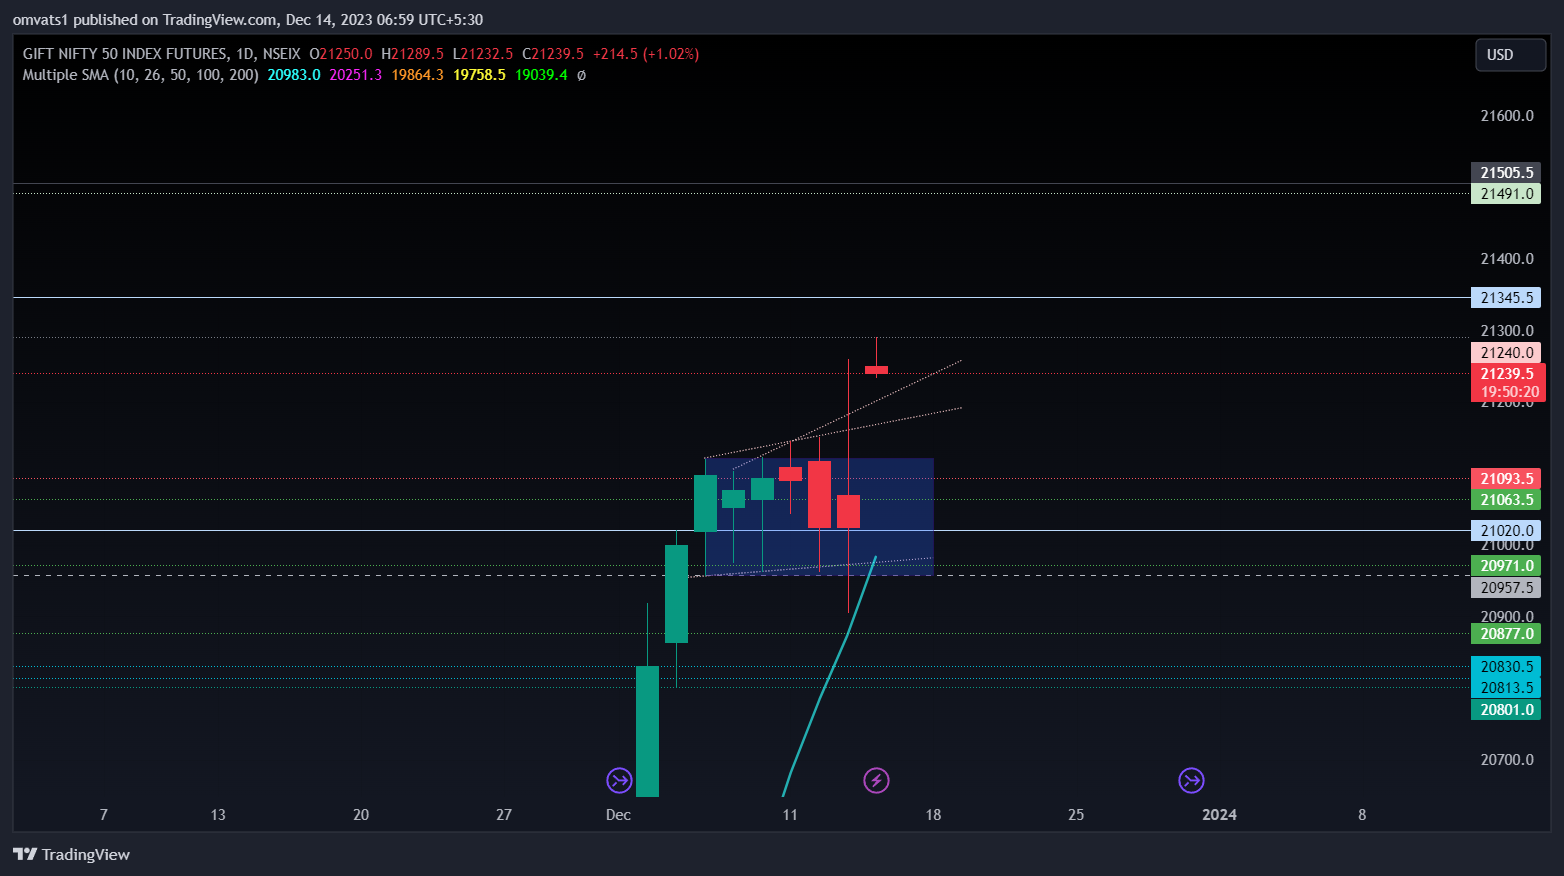Click the 20813.5 cyan price label
This screenshot has height=876, width=1564.
1506,688
